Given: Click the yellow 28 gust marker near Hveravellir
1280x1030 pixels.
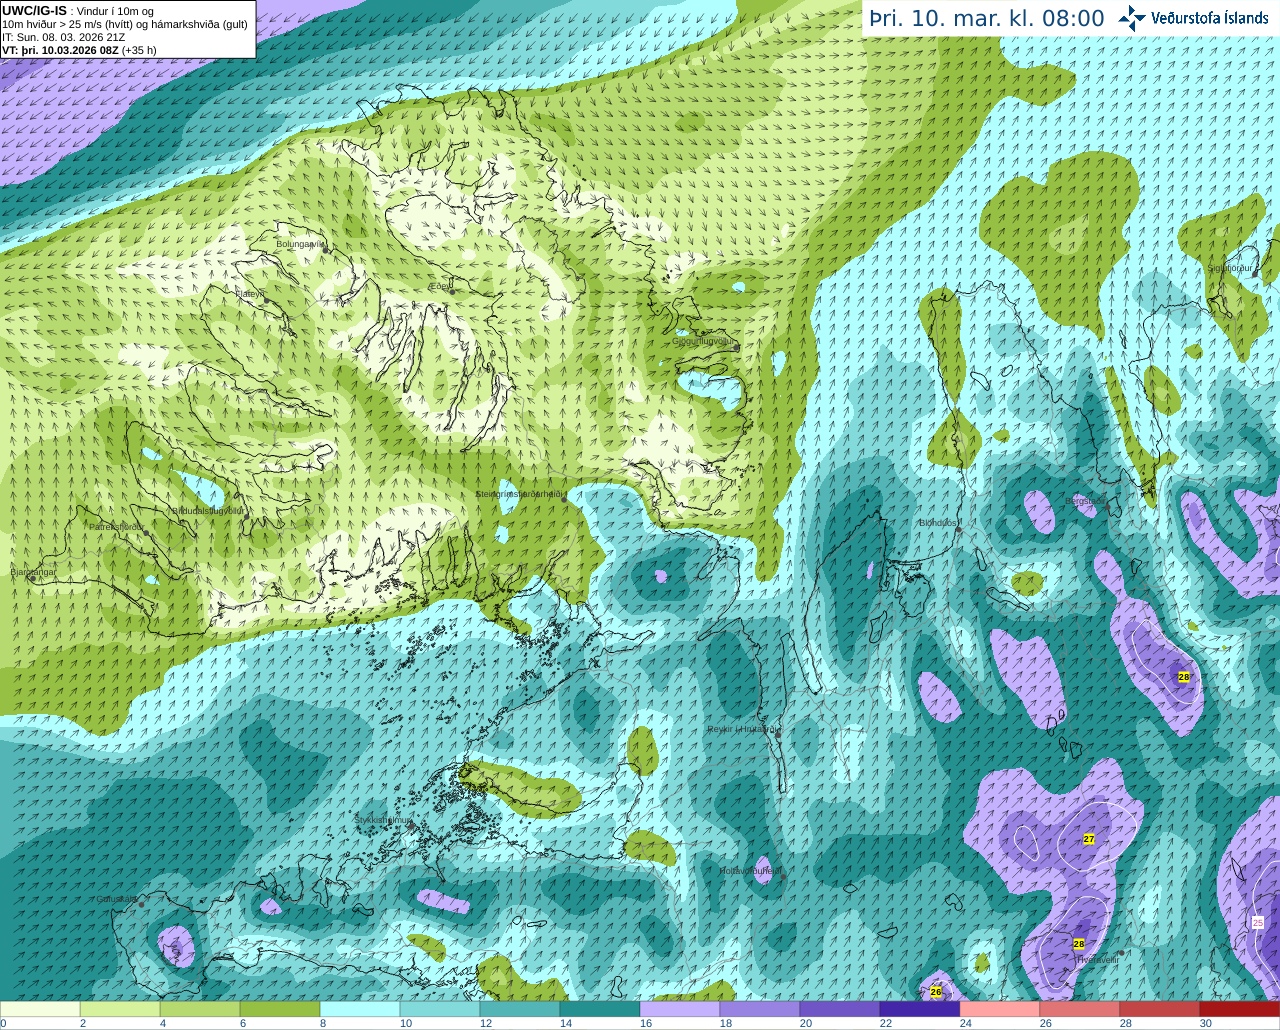Looking at the screenshot, I should coord(1079,944).
